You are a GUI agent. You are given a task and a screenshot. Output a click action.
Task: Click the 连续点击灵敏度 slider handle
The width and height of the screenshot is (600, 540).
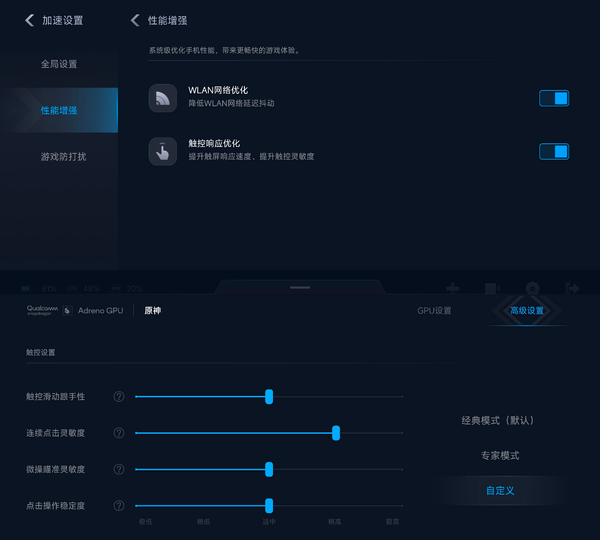pos(336,433)
